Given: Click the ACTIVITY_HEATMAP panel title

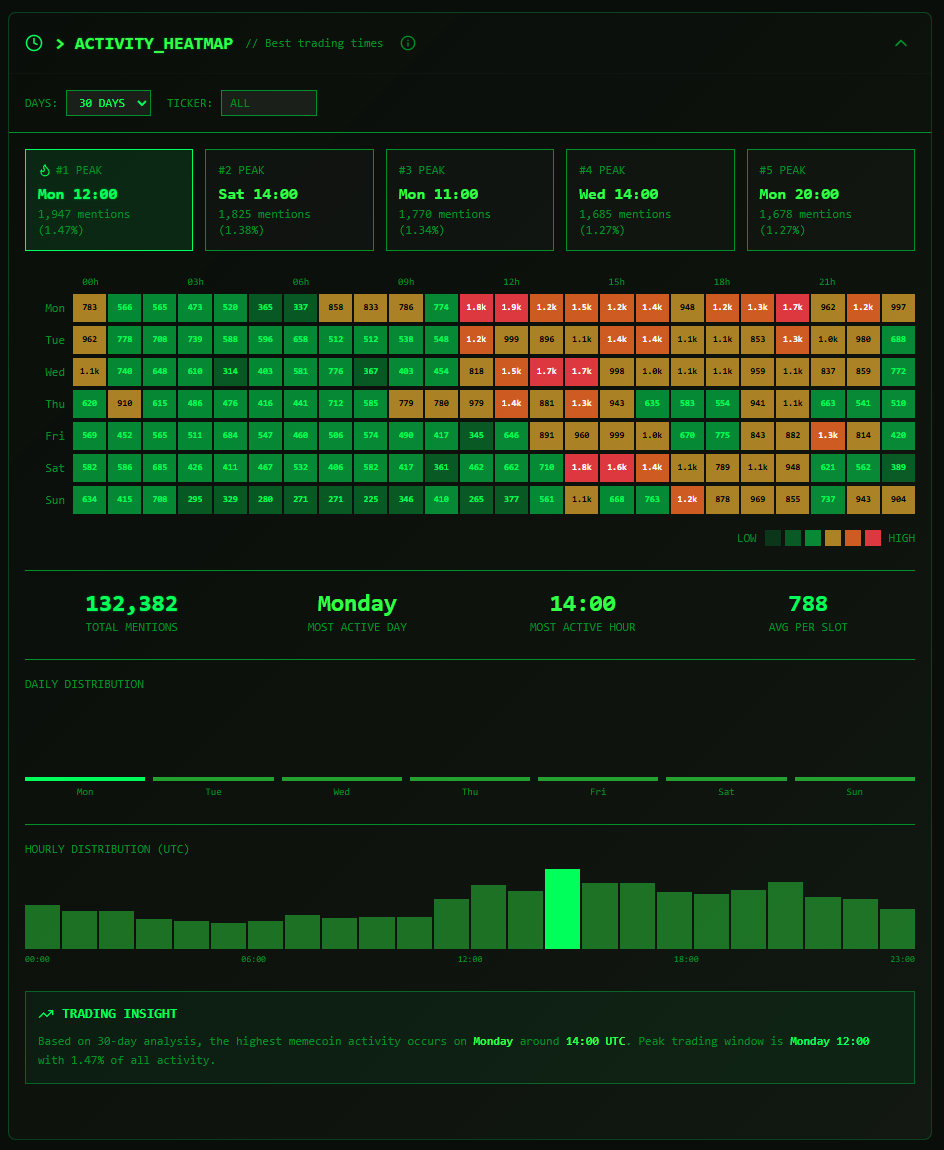Looking at the screenshot, I should coord(154,43).
